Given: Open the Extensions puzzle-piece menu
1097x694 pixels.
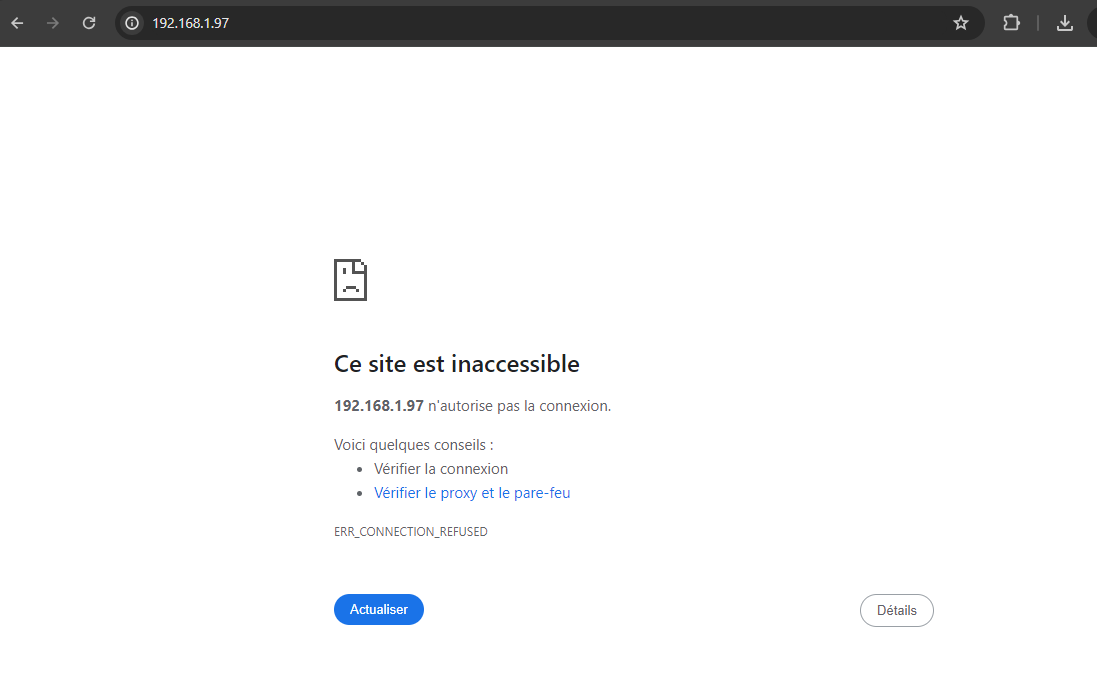Looking at the screenshot, I should pos(1011,23).
